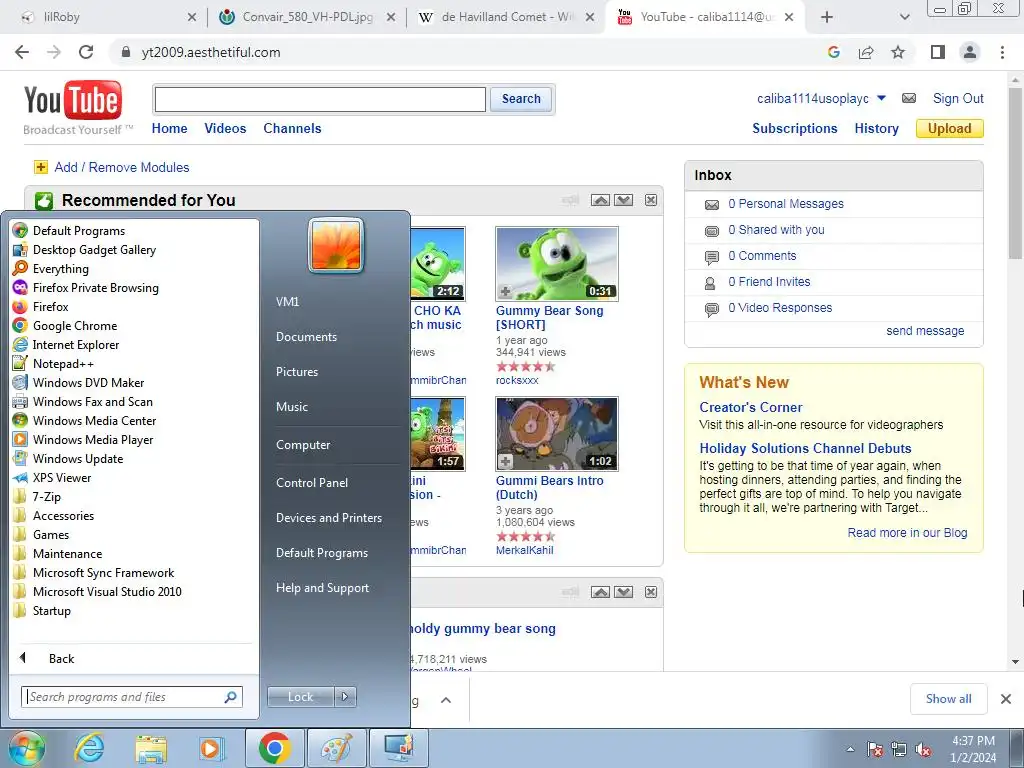The height and width of the screenshot is (768, 1024).
Task: Open Pictures from the Start menu
Action: tap(296, 371)
